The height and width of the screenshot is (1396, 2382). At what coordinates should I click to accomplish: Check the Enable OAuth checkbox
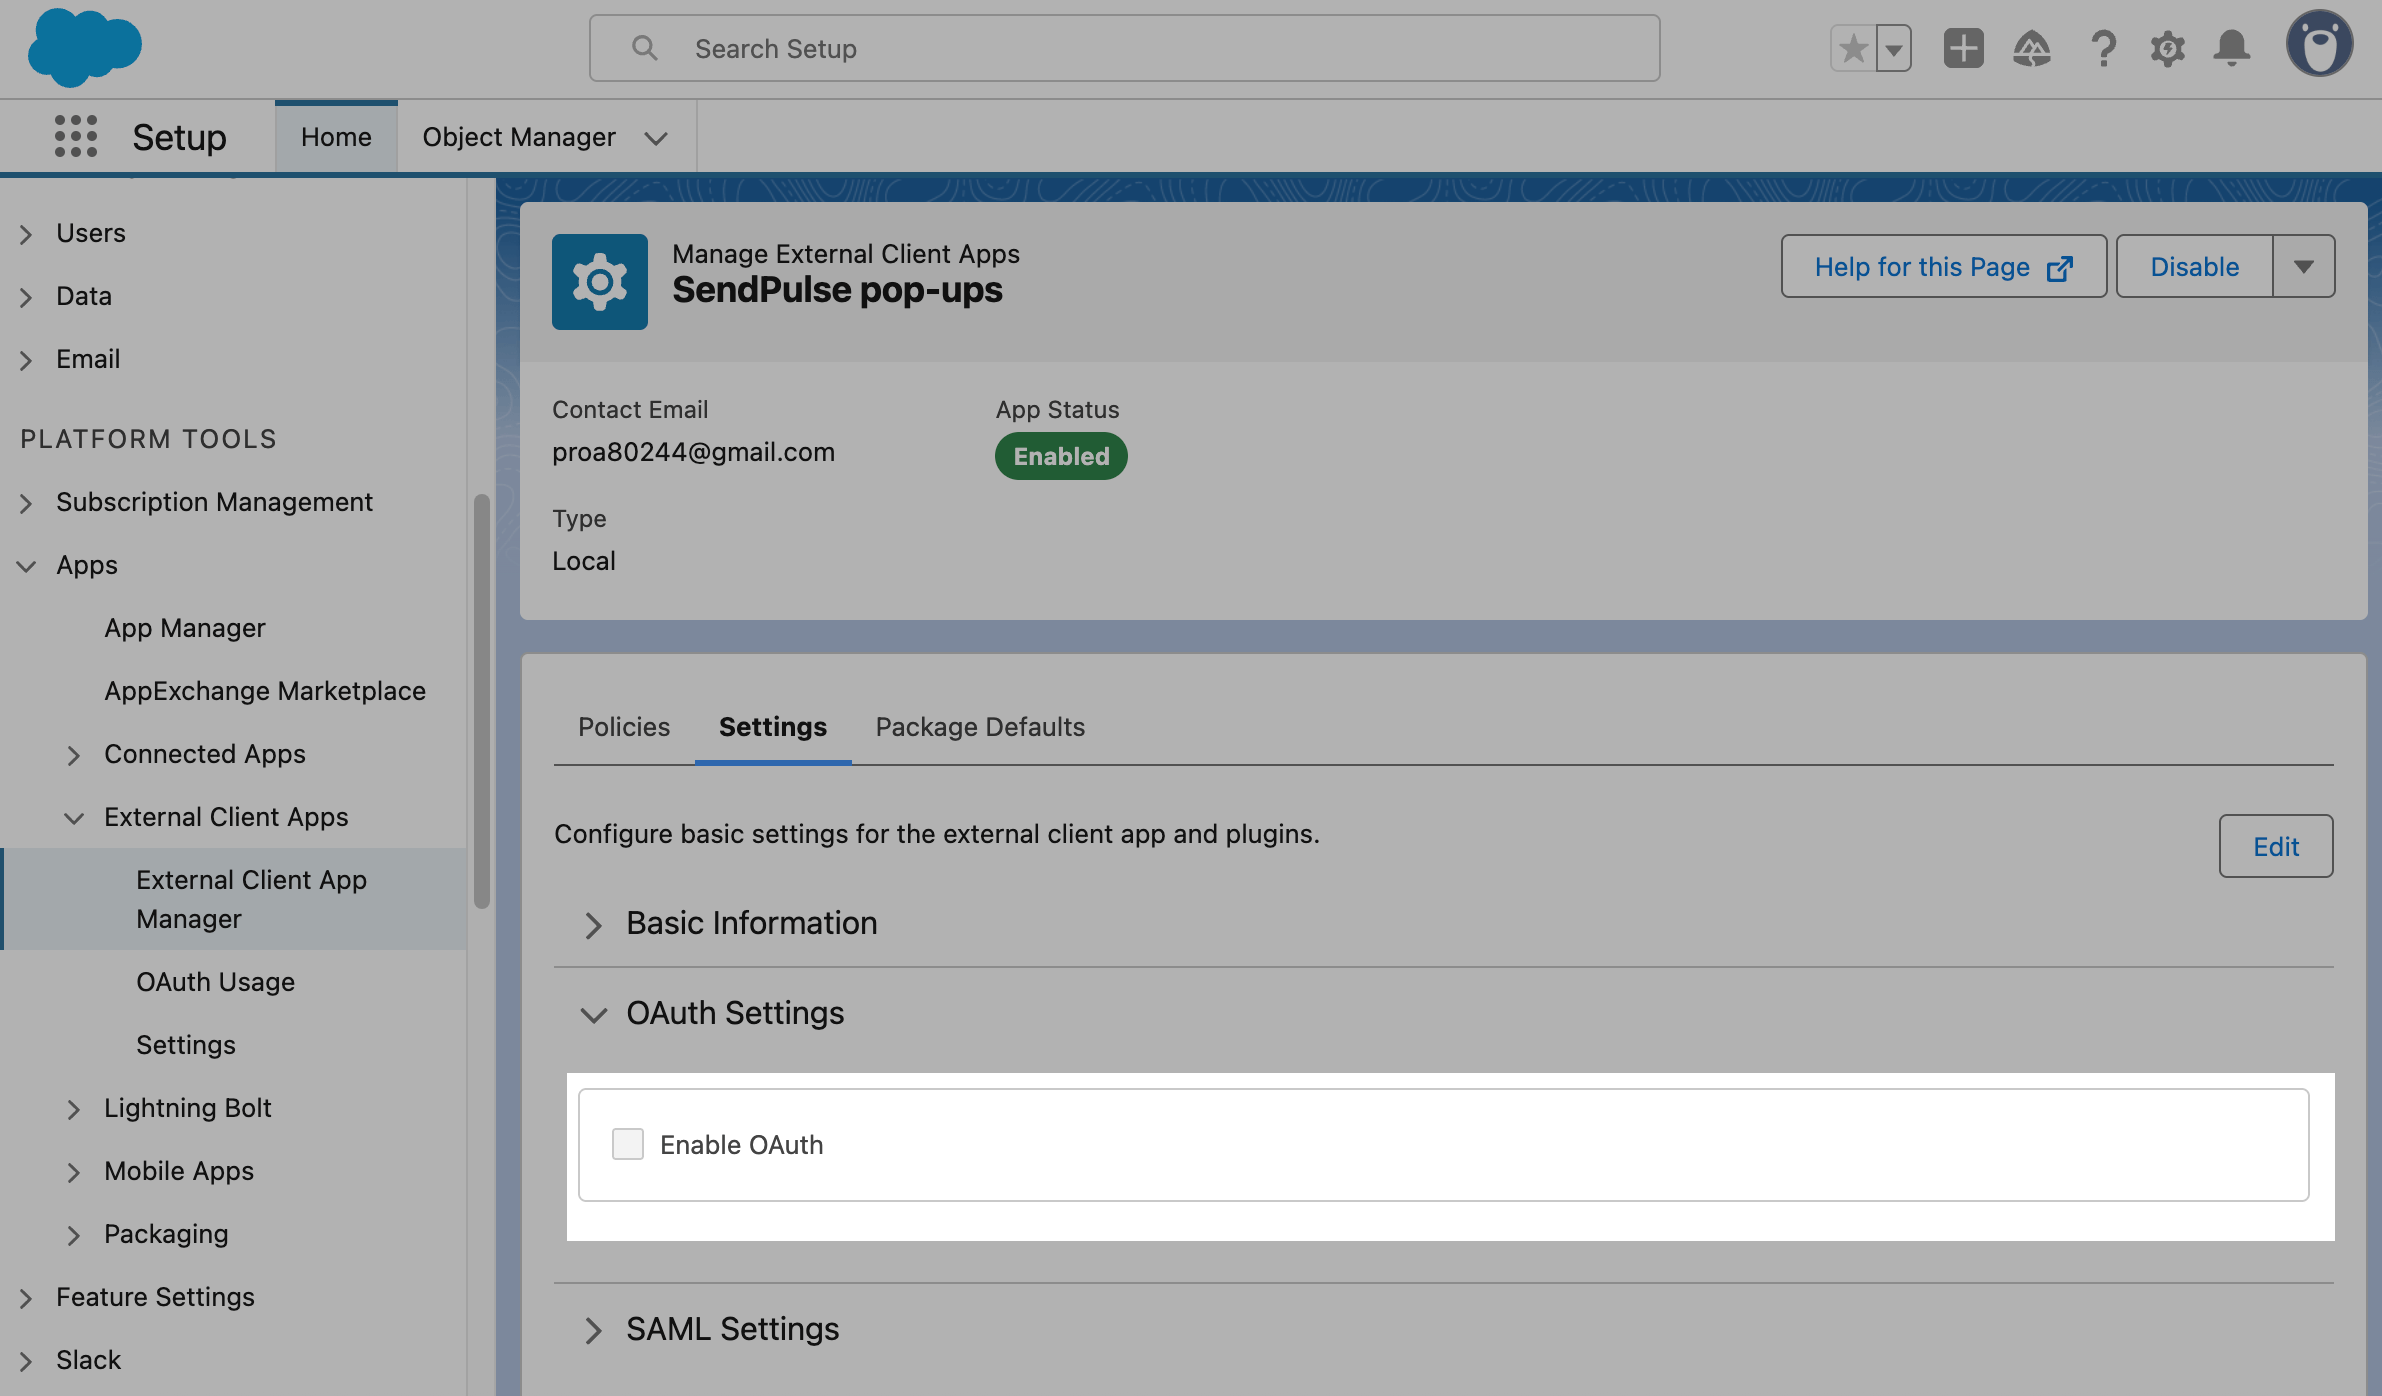[628, 1144]
